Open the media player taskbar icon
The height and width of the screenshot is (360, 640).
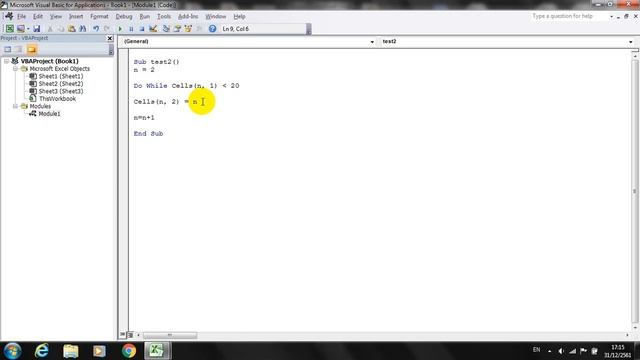99,351
